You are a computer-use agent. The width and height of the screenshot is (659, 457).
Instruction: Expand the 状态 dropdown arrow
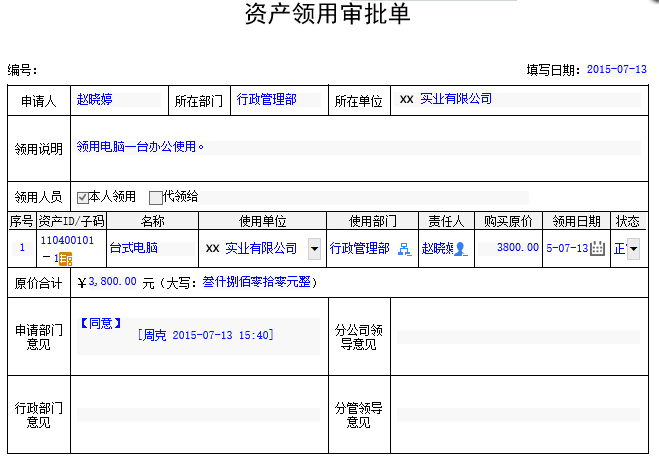point(633,248)
